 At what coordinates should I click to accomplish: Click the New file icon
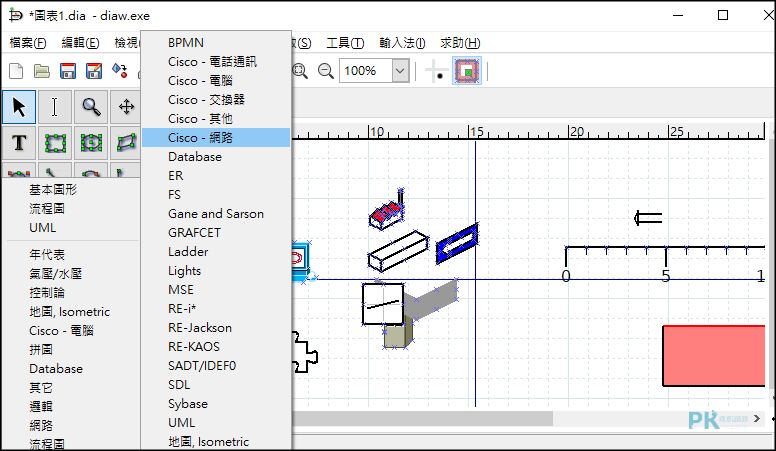tap(16, 71)
